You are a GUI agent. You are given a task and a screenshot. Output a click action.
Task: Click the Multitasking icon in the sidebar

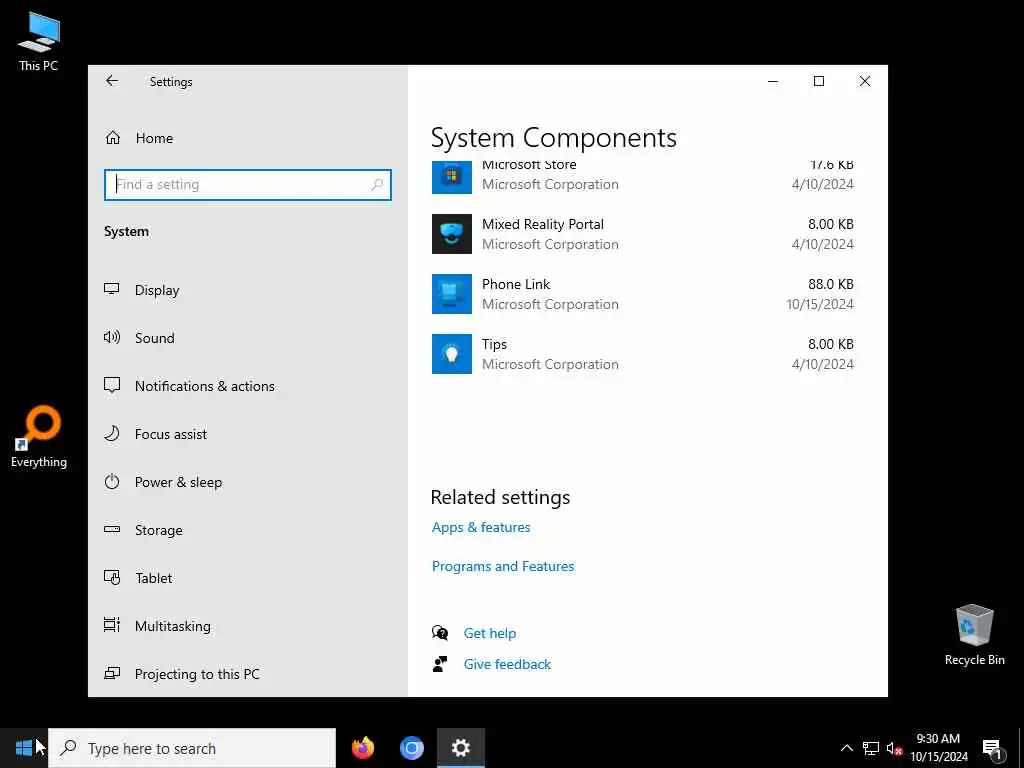click(x=112, y=625)
